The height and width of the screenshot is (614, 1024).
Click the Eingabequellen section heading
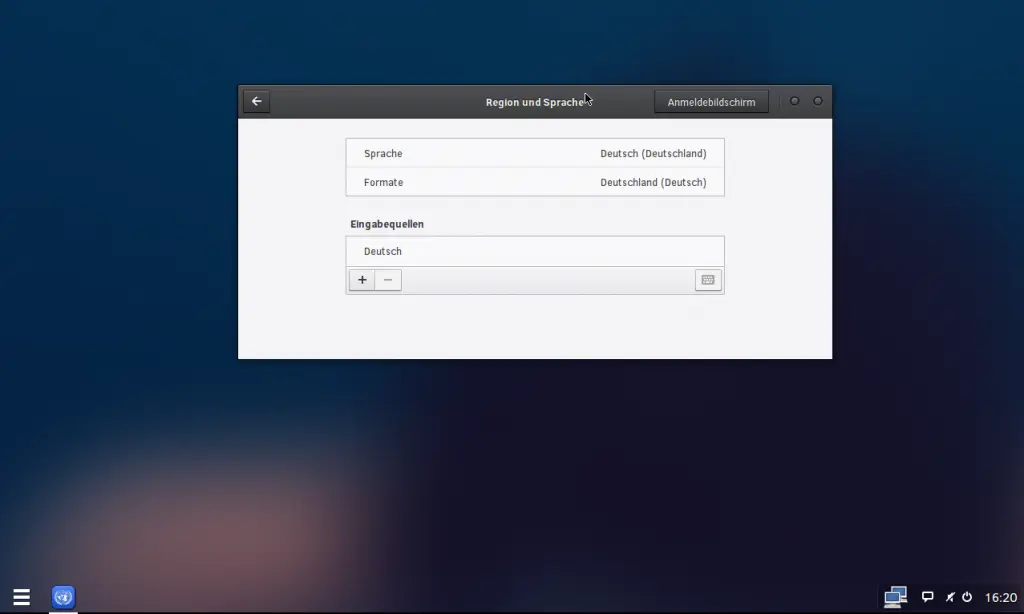tap(386, 224)
